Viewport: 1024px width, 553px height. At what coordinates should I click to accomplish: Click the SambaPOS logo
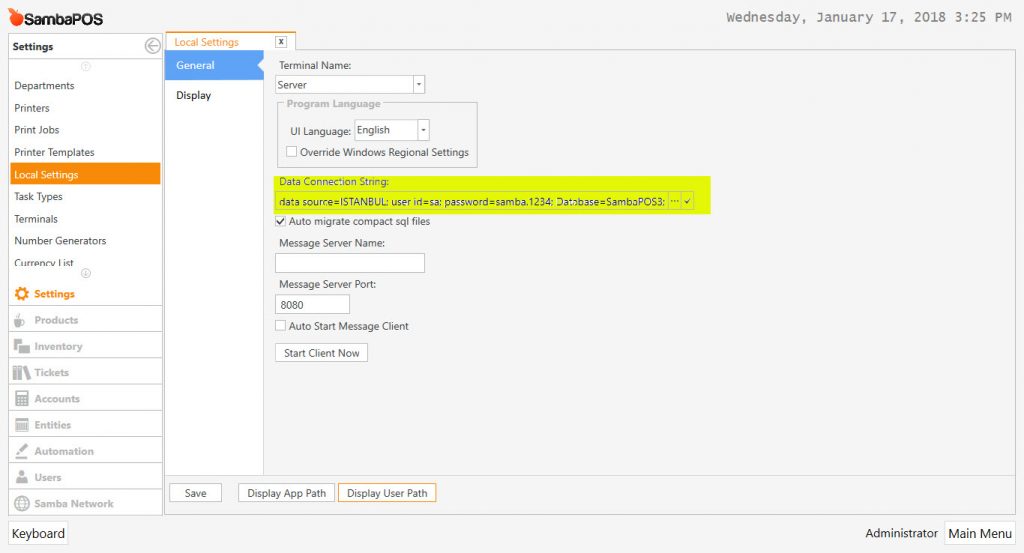[56, 18]
